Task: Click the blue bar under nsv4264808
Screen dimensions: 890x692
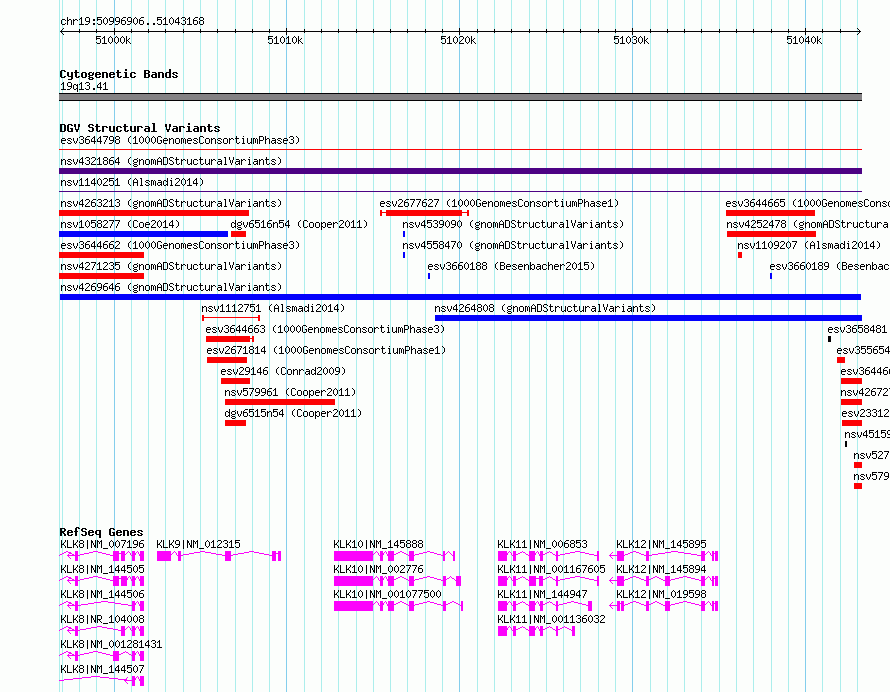Action: click(x=648, y=318)
